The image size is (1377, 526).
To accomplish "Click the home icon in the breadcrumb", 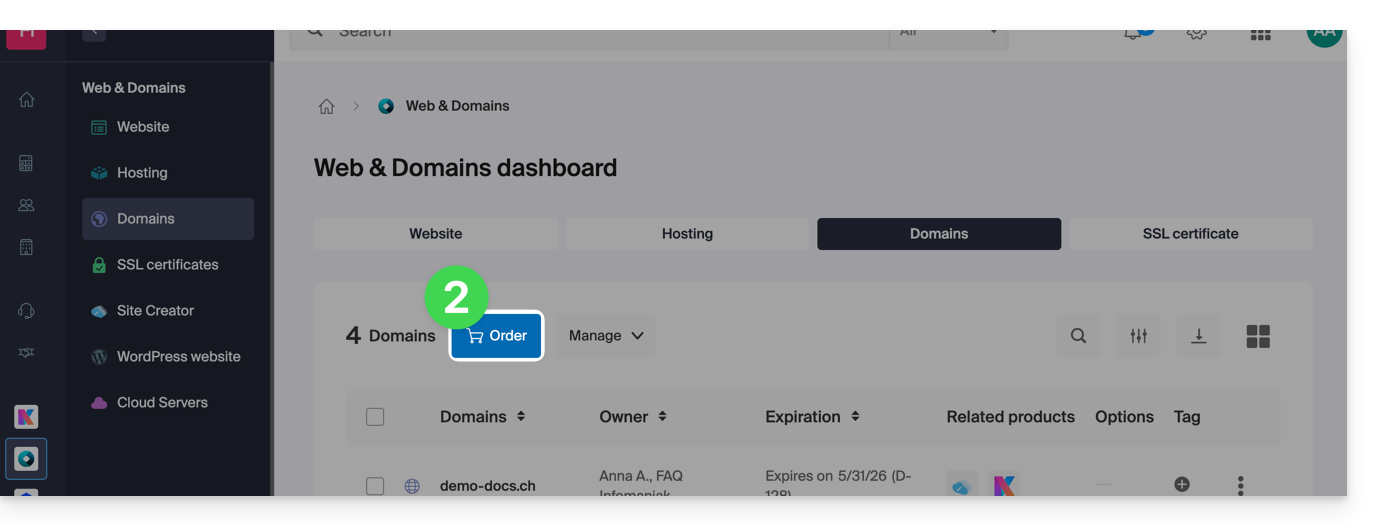I will pos(326,106).
